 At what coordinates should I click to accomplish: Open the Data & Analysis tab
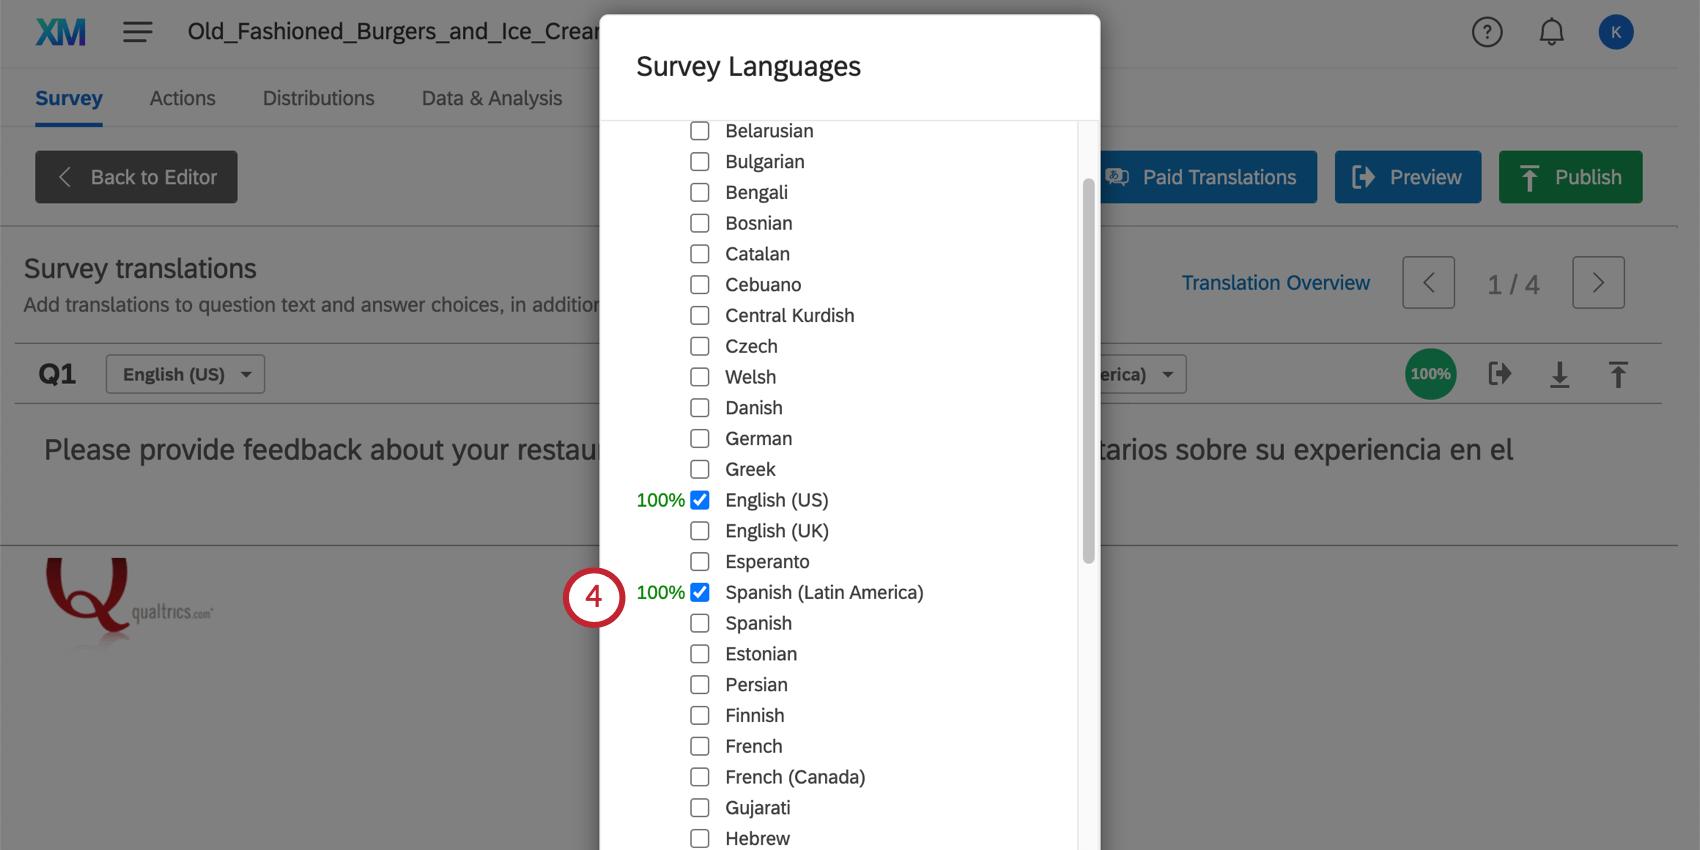492,98
